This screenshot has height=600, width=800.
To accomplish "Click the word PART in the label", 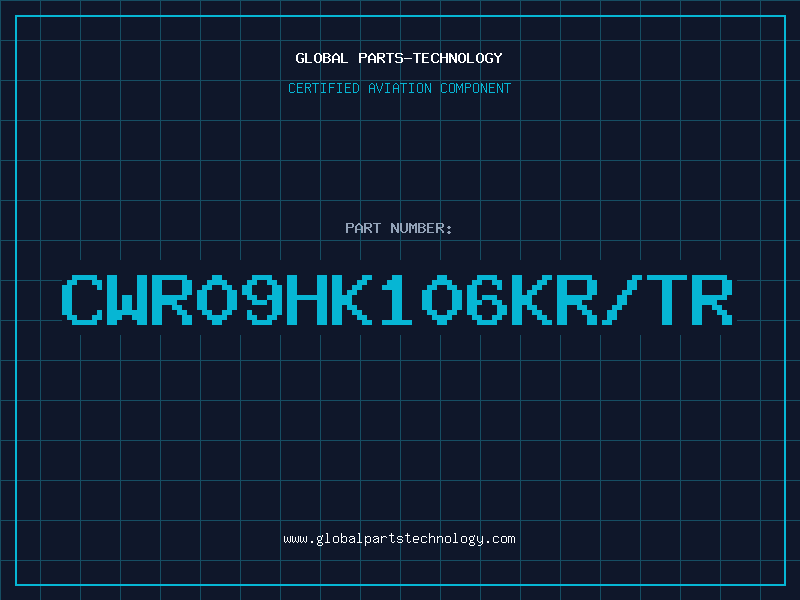I will point(363,228).
